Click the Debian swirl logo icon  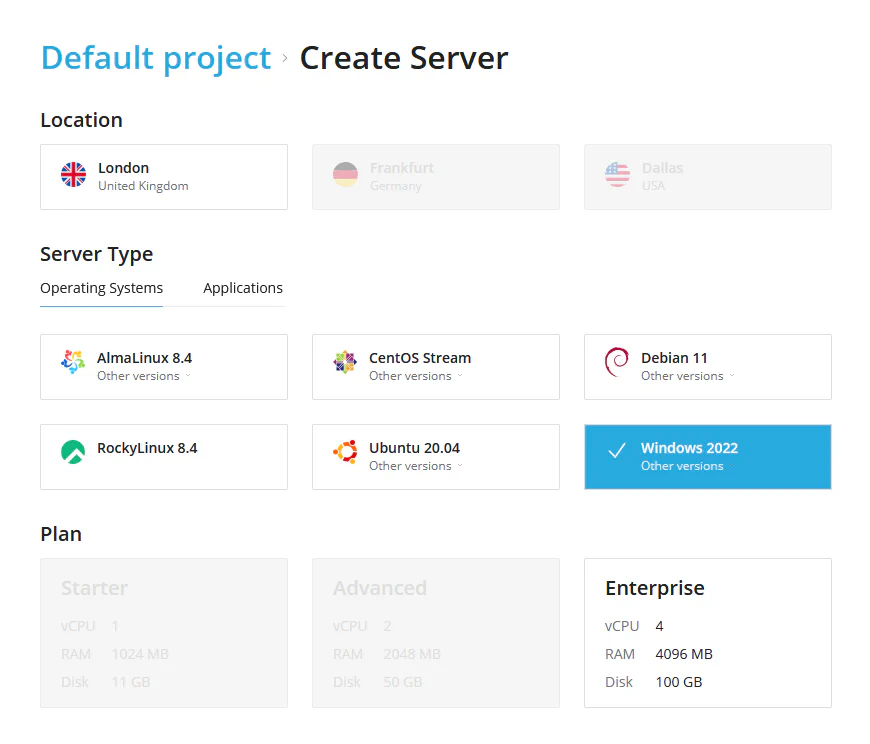click(x=617, y=362)
